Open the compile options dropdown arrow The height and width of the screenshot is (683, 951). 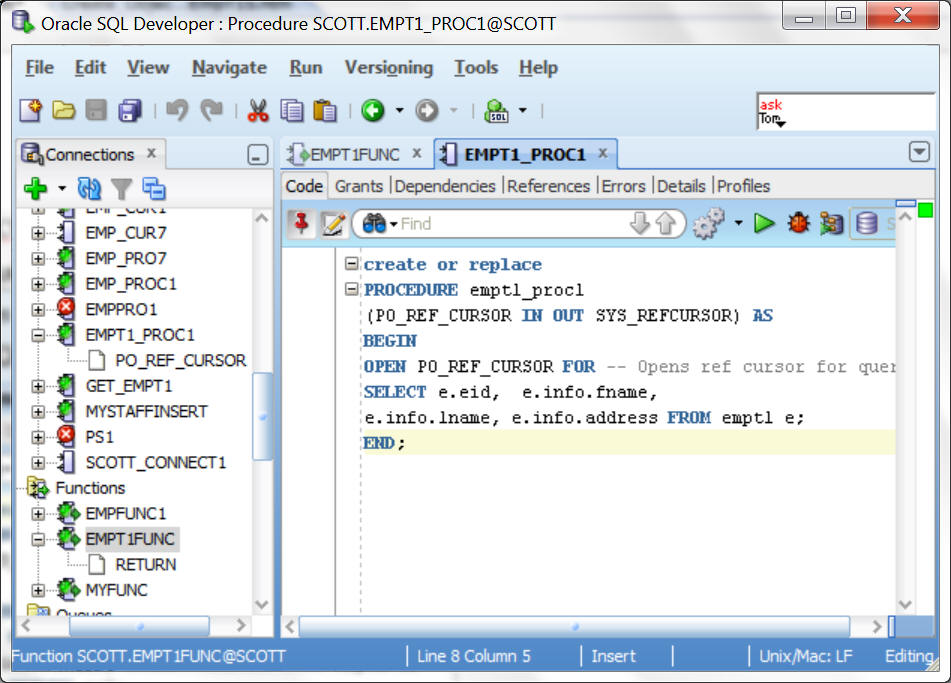738,223
